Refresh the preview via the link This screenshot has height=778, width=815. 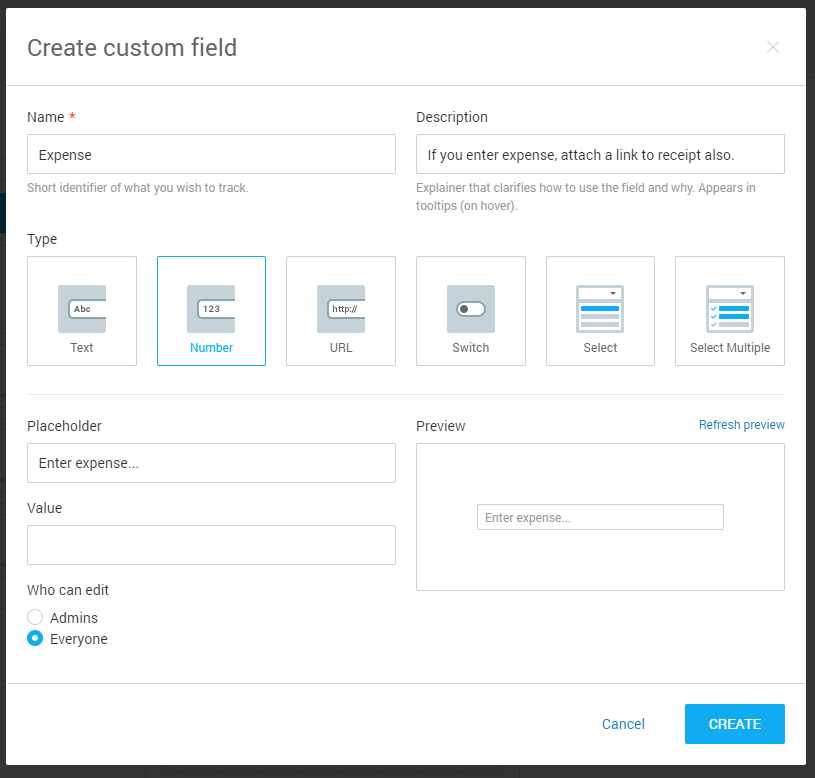pos(742,425)
